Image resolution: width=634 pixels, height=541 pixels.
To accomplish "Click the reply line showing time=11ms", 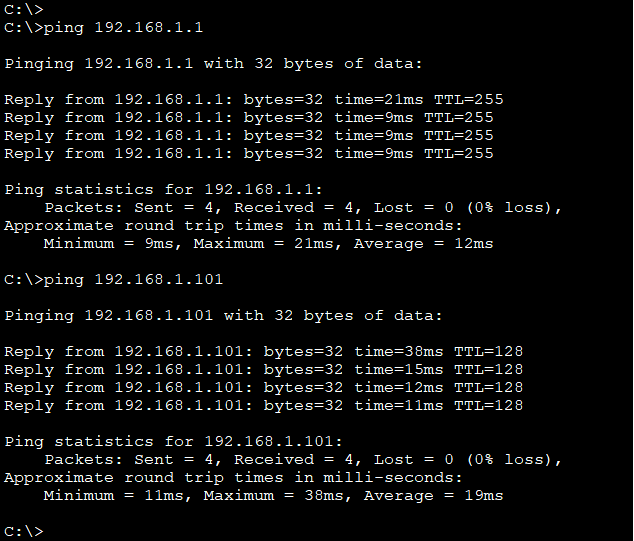I will pyautogui.click(x=263, y=405).
